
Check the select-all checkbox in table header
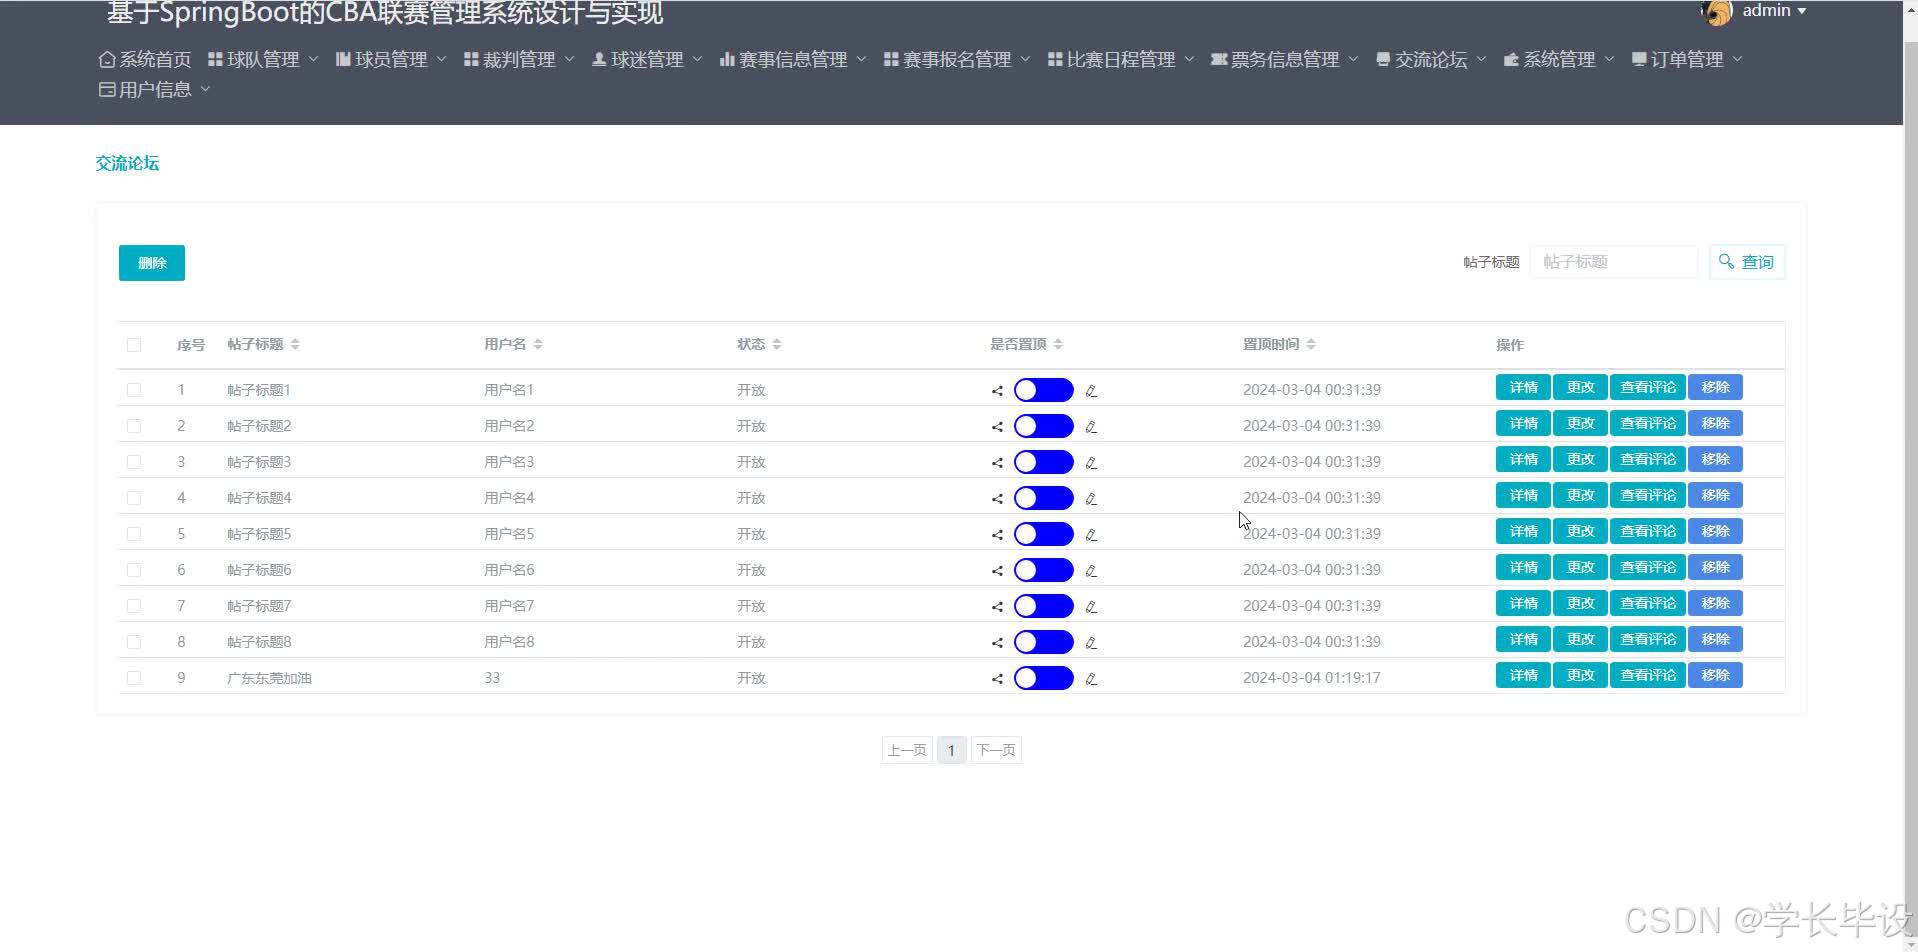tap(134, 345)
